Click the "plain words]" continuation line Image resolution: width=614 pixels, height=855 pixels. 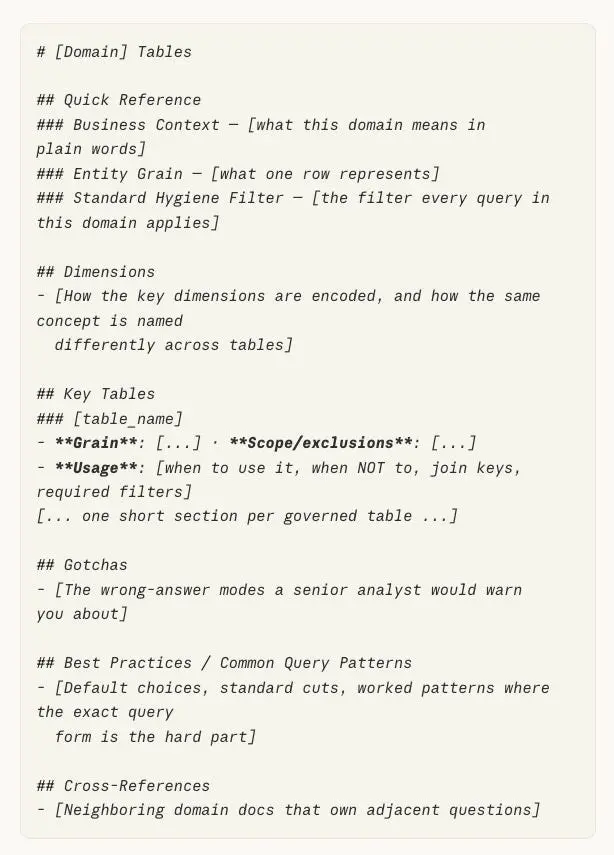(91, 149)
